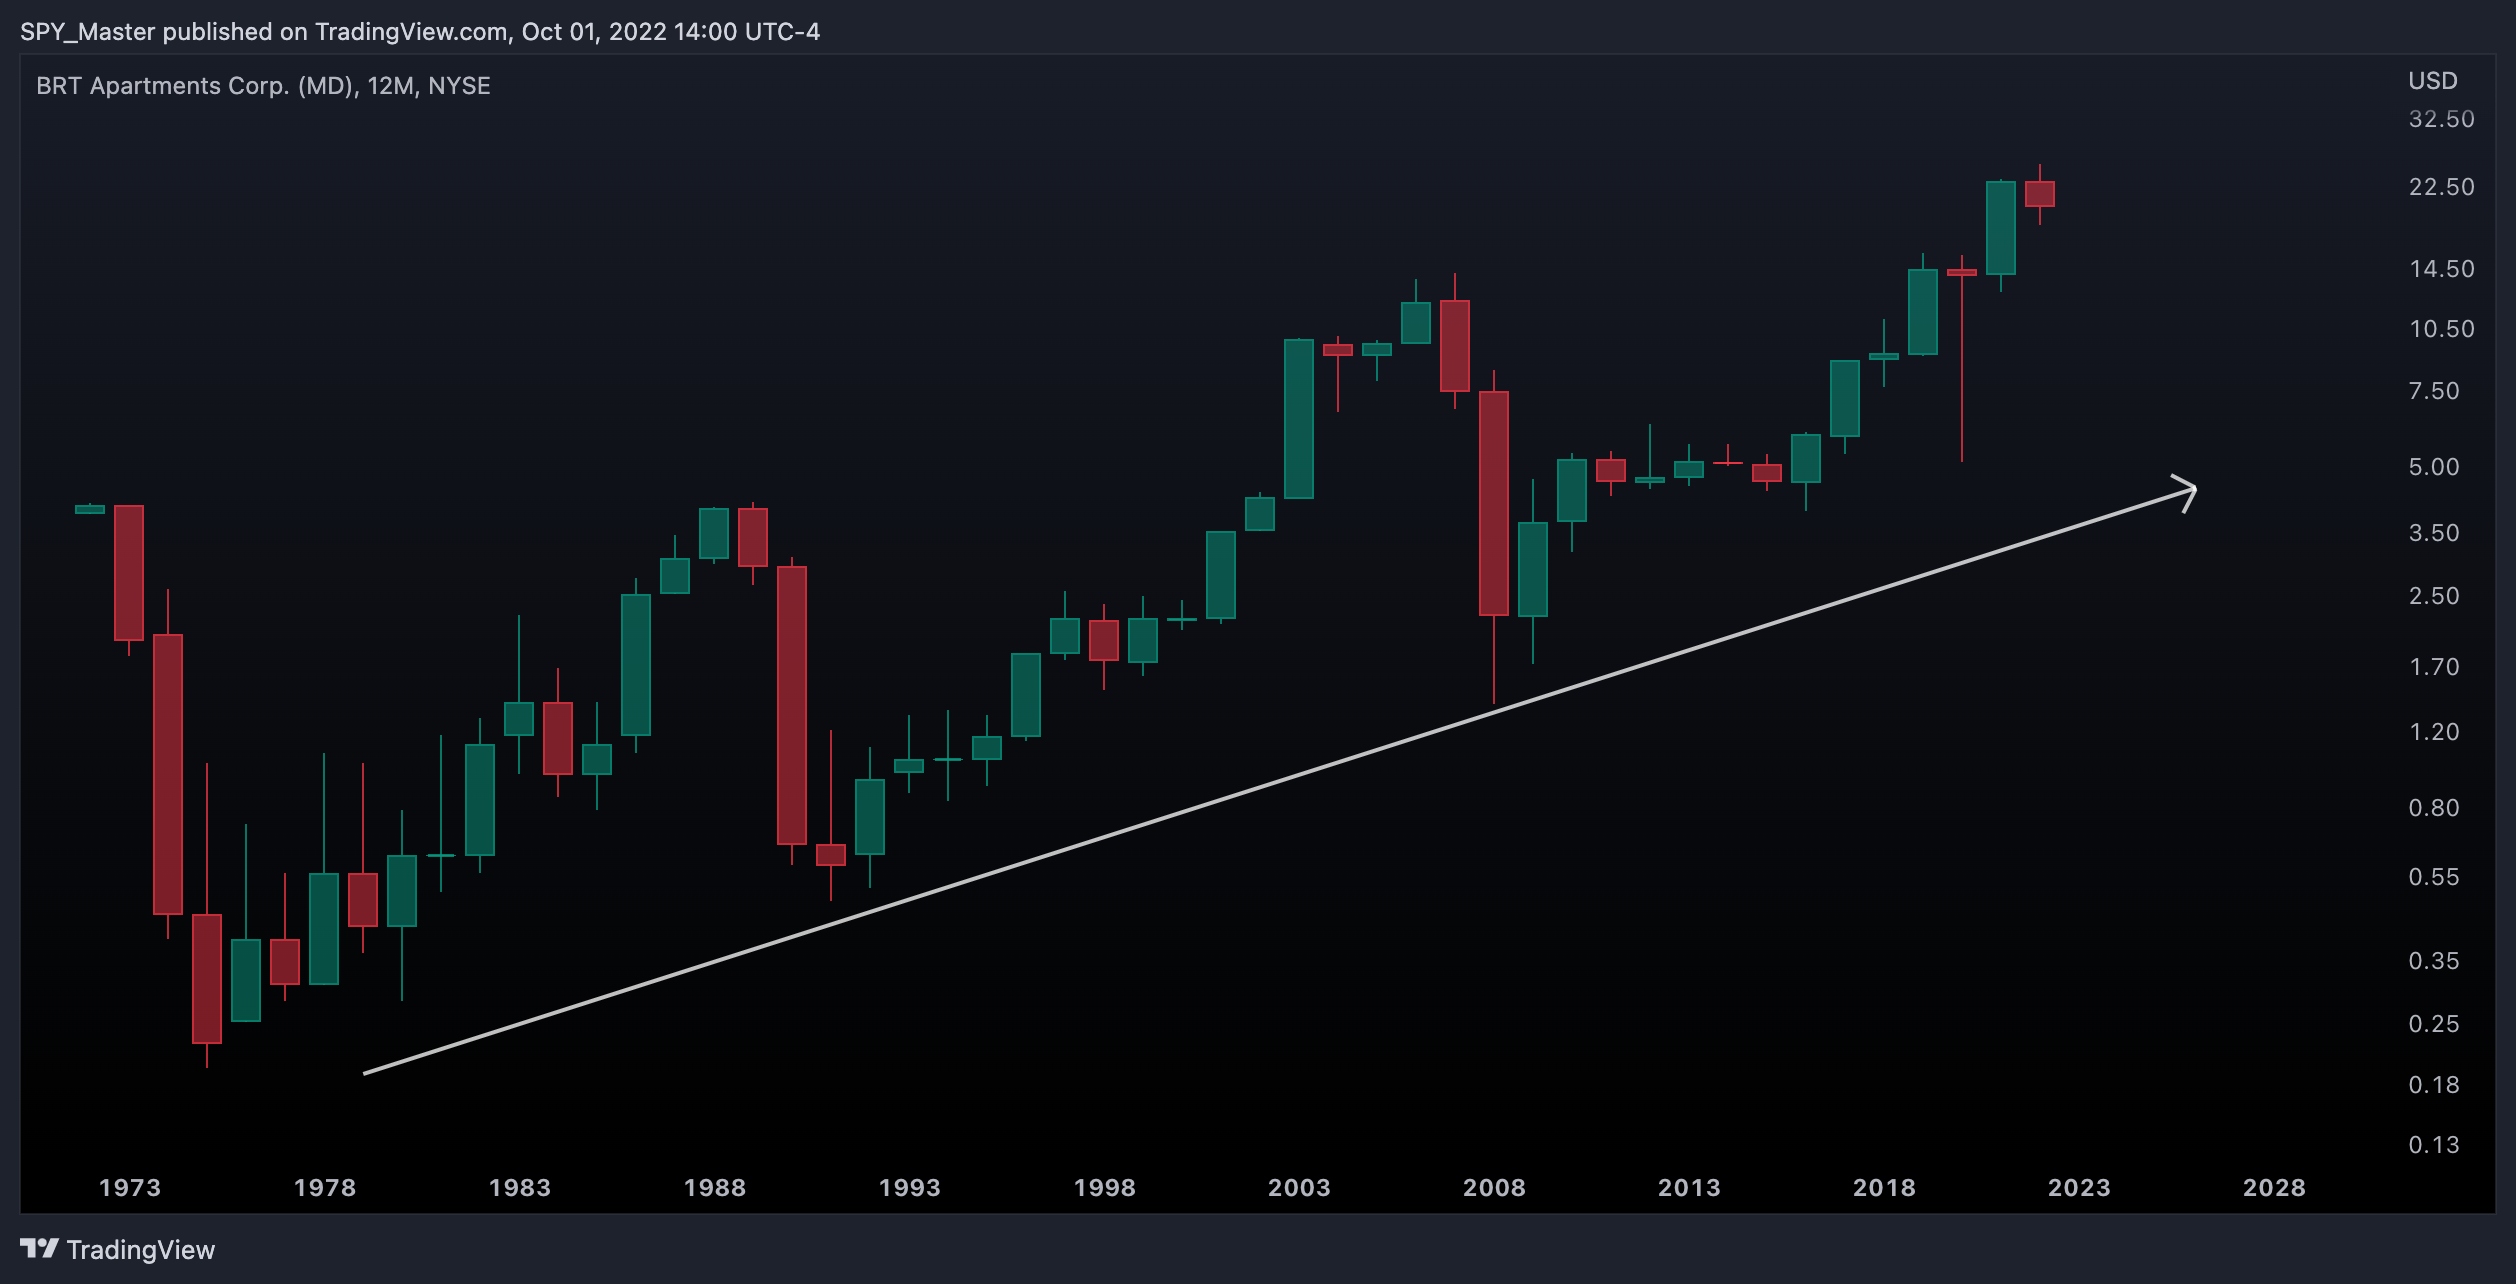Click the 0.80 price axis label
Image resolution: width=2516 pixels, height=1284 pixels.
coord(2434,808)
